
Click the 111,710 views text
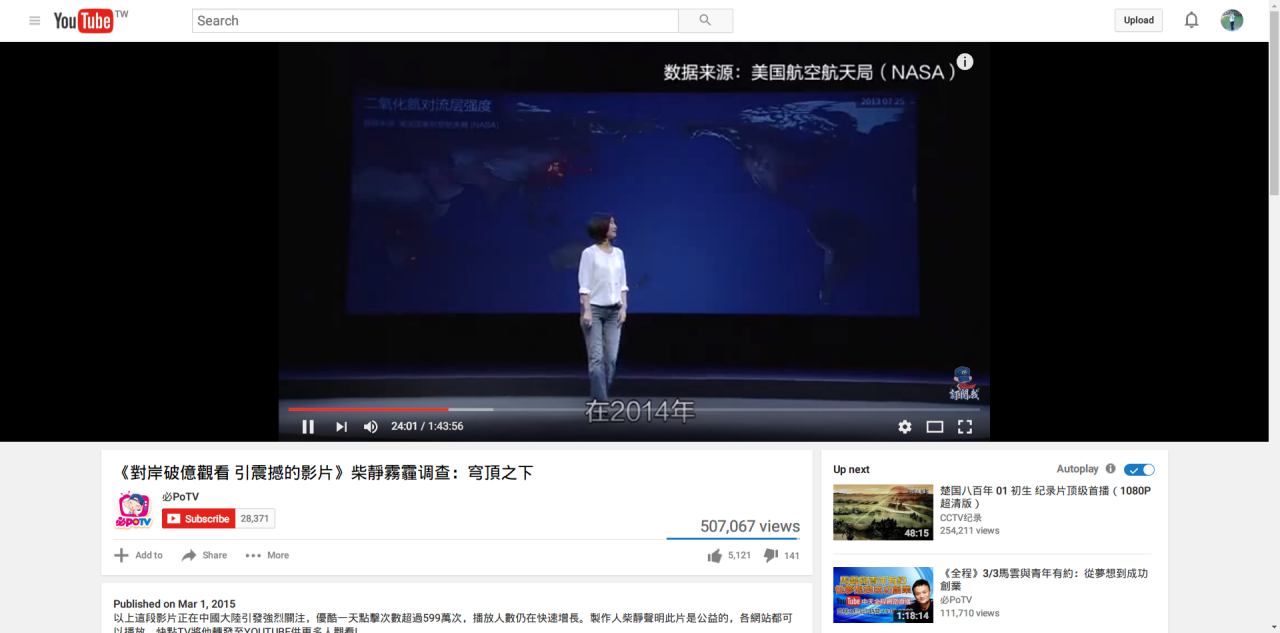click(x=969, y=613)
